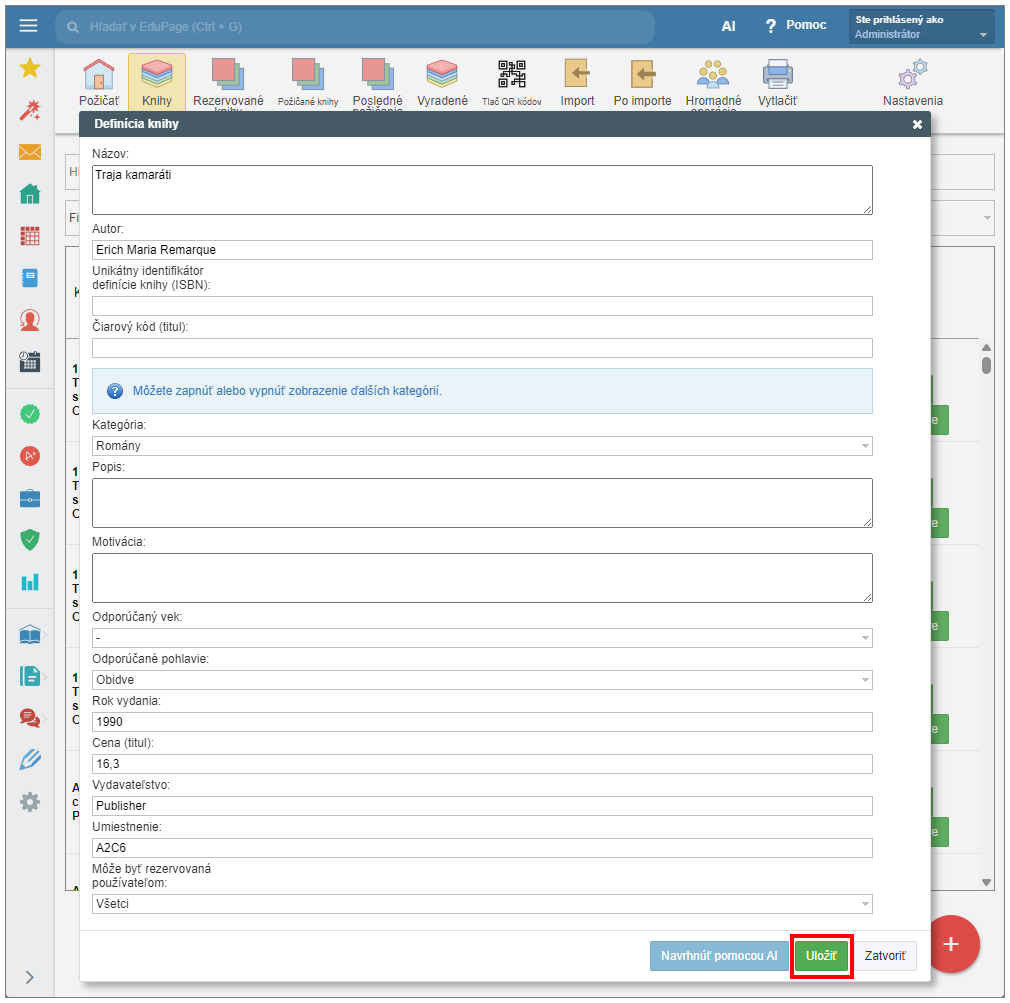Open Hromadné operácie icon
Viewport: 1010px width, 1003px height.
(713, 76)
